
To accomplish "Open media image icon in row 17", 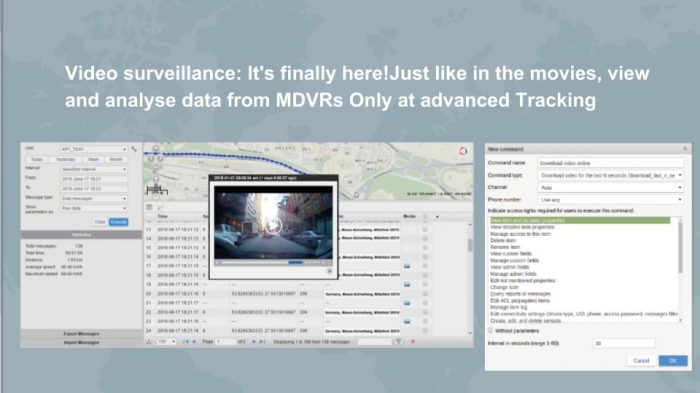I will pyautogui.click(x=407, y=266).
